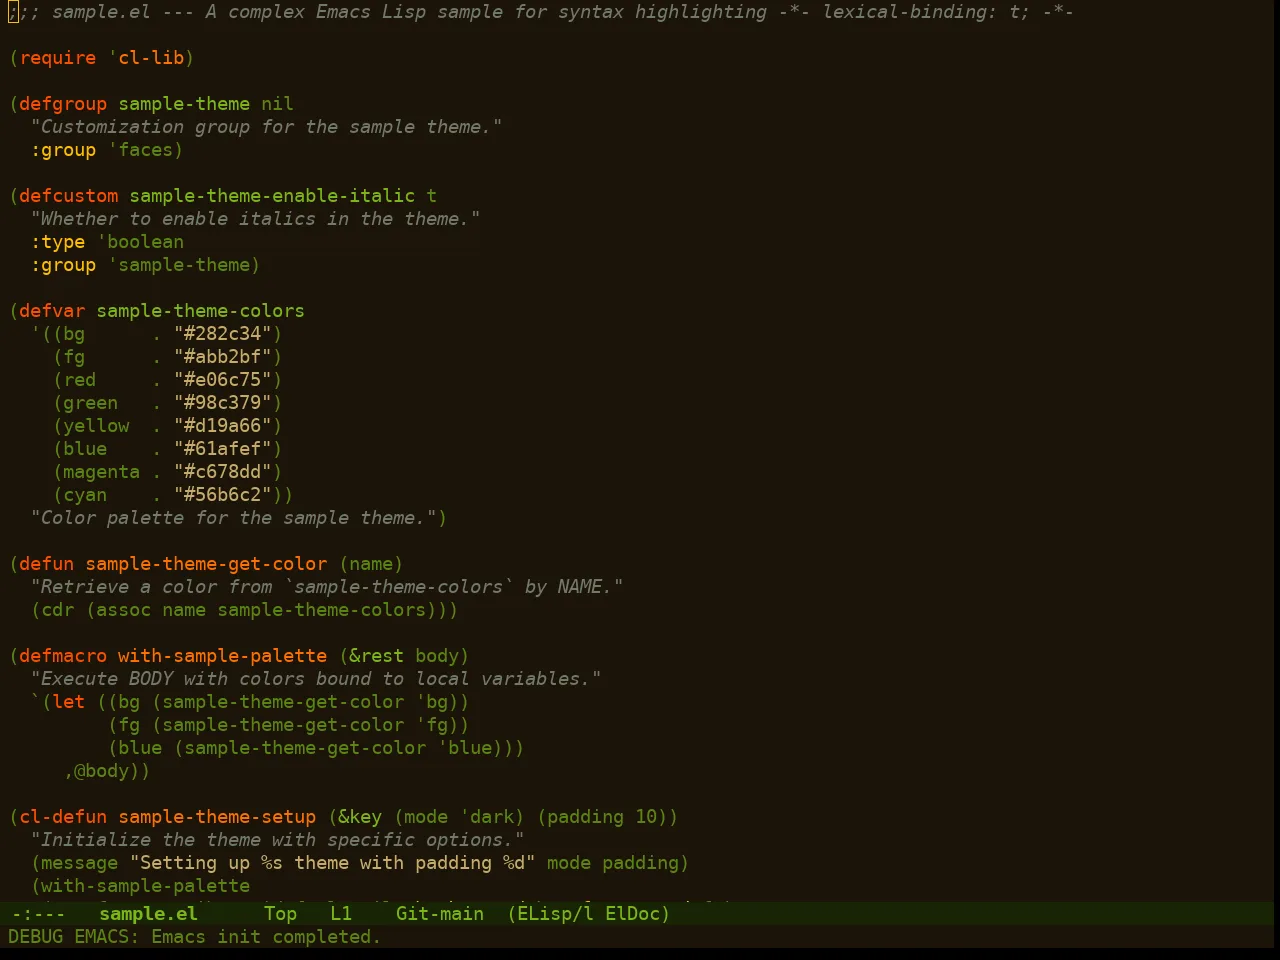The image size is (1280, 960).
Task: Click the message function call
Action: 80,863
